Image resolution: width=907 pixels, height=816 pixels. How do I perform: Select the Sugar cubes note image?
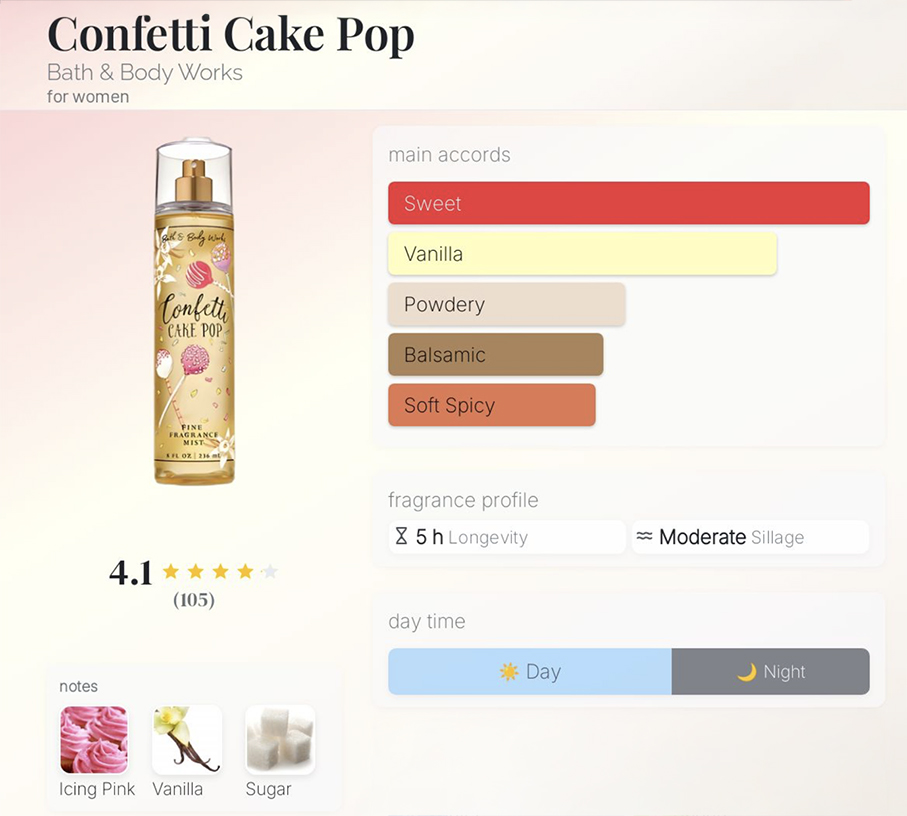click(x=281, y=740)
